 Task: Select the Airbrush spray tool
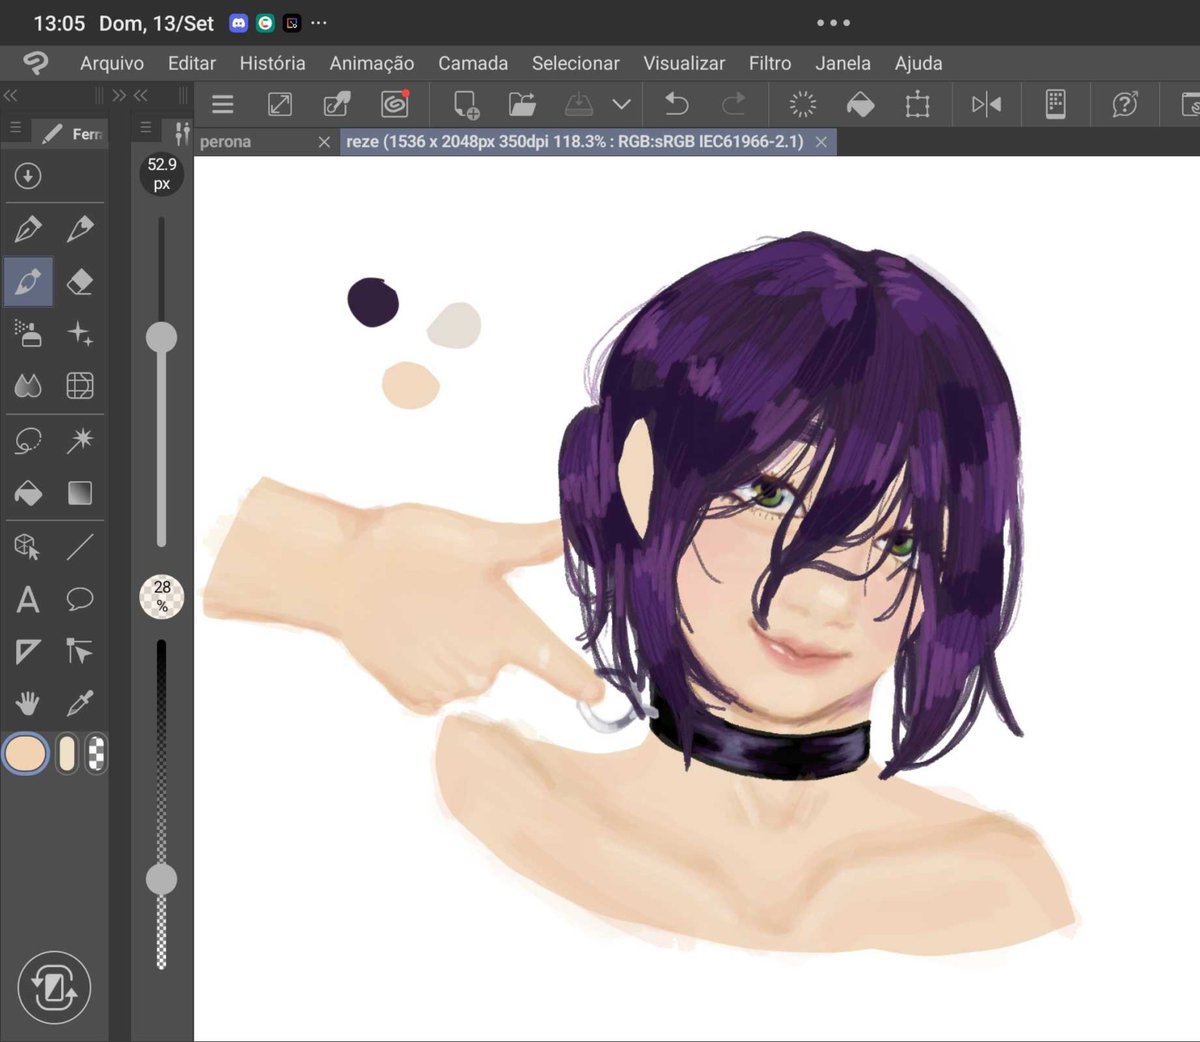(x=28, y=334)
